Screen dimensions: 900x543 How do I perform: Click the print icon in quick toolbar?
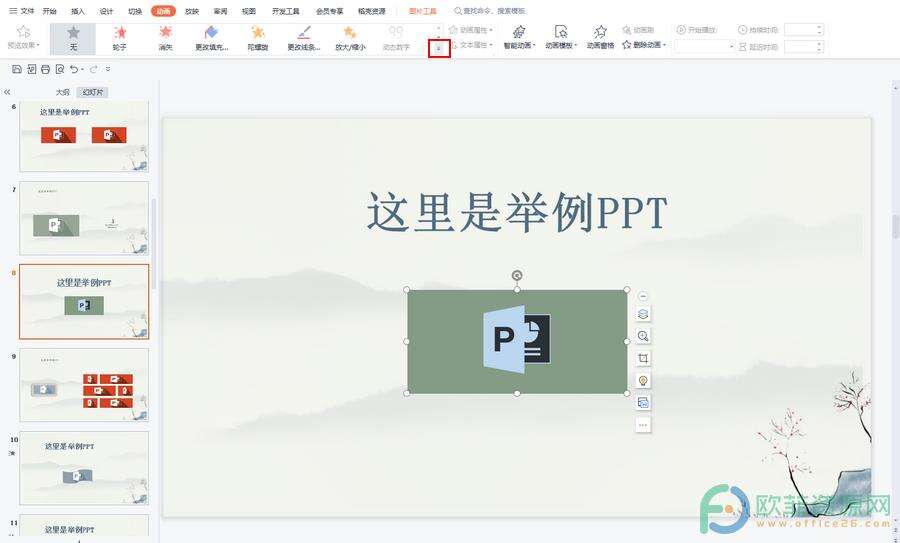(45, 69)
